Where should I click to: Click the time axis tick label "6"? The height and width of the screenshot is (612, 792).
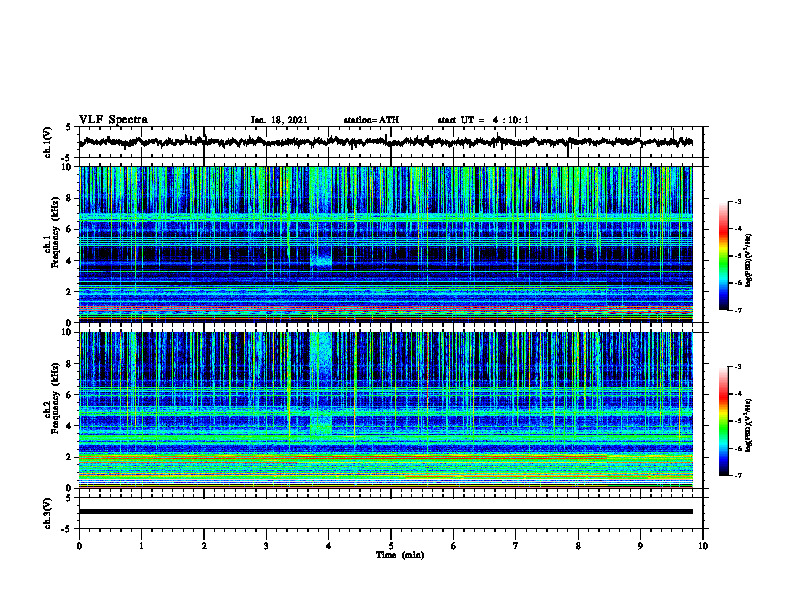pos(454,546)
